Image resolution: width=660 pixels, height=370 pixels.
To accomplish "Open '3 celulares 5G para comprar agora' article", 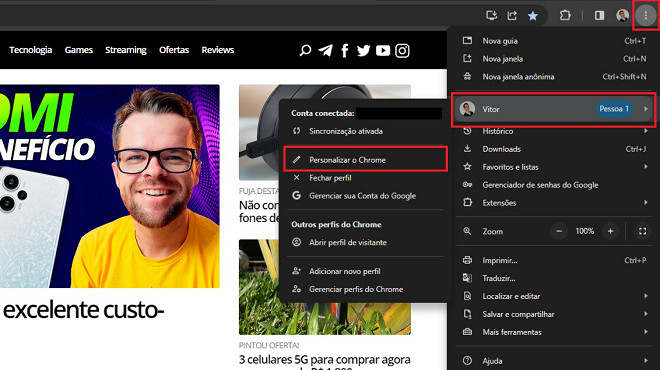I will [325, 360].
